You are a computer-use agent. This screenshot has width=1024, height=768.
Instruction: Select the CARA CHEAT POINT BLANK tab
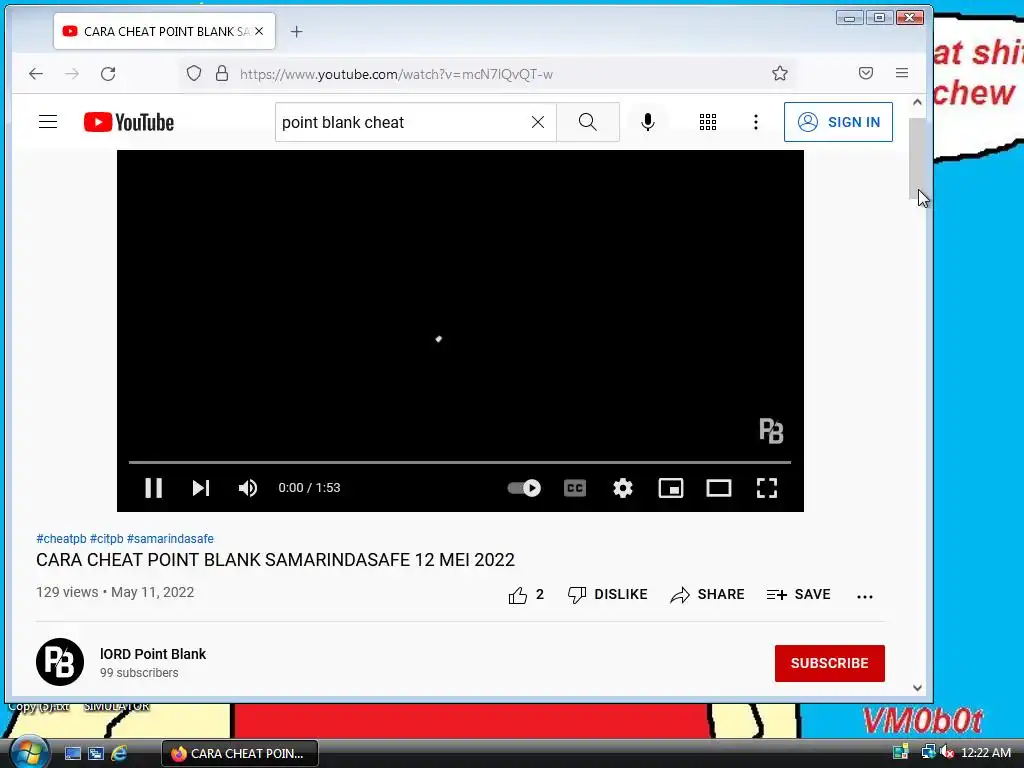(165, 31)
